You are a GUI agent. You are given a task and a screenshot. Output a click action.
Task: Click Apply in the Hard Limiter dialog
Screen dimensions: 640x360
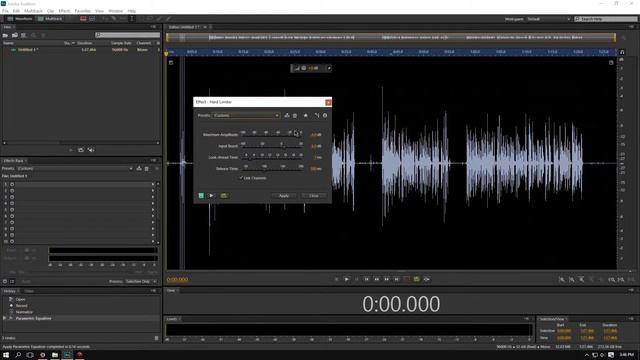click(x=284, y=196)
